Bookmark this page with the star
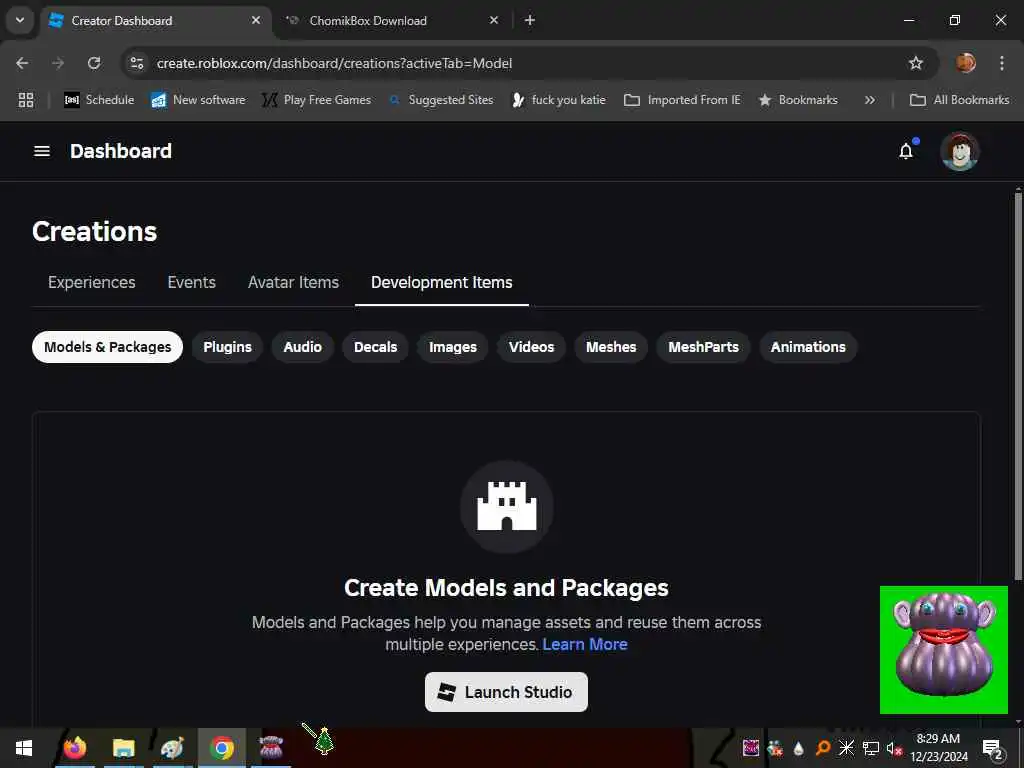The height and width of the screenshot is (768, 1024). coord(916,63)
